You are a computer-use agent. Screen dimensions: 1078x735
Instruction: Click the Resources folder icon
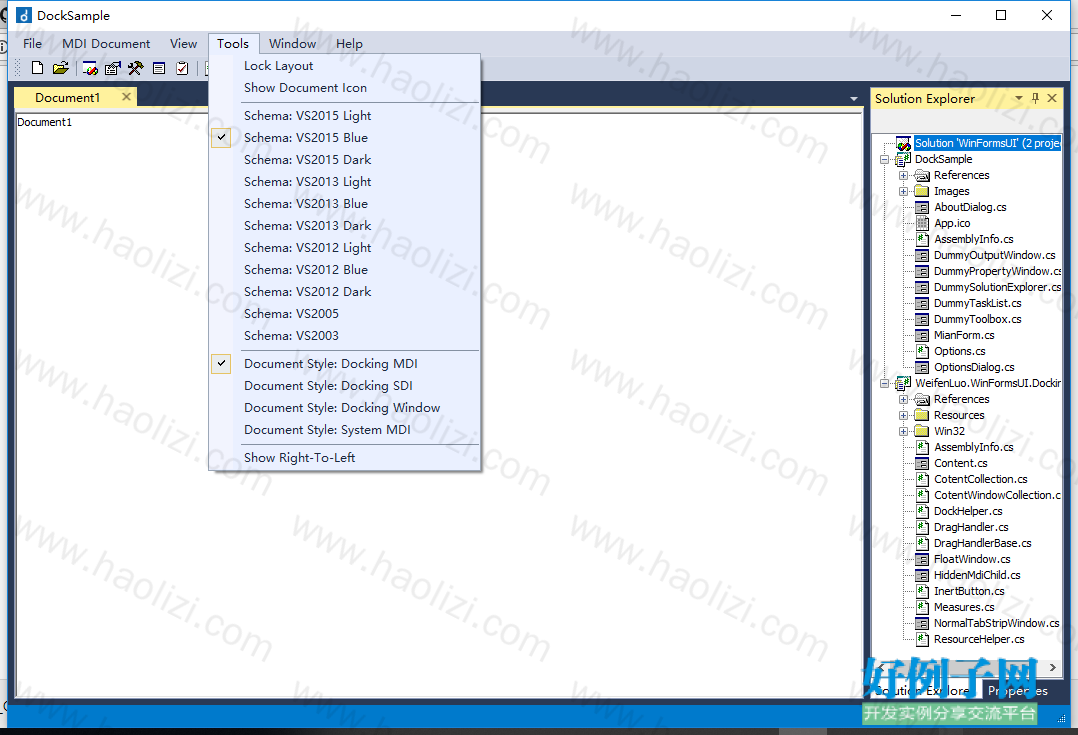(x=923, y=415)
